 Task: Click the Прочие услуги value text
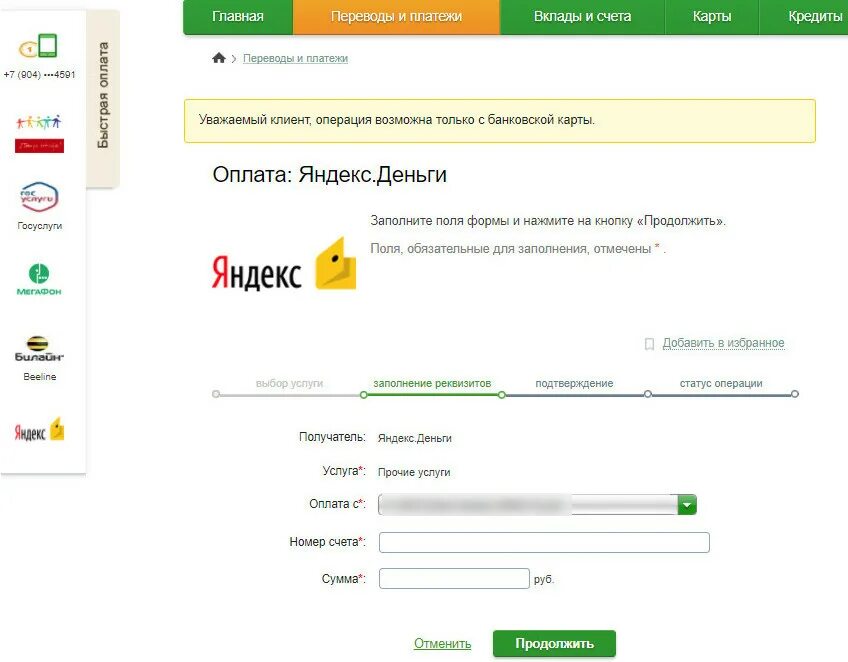(x=414, y=472)
